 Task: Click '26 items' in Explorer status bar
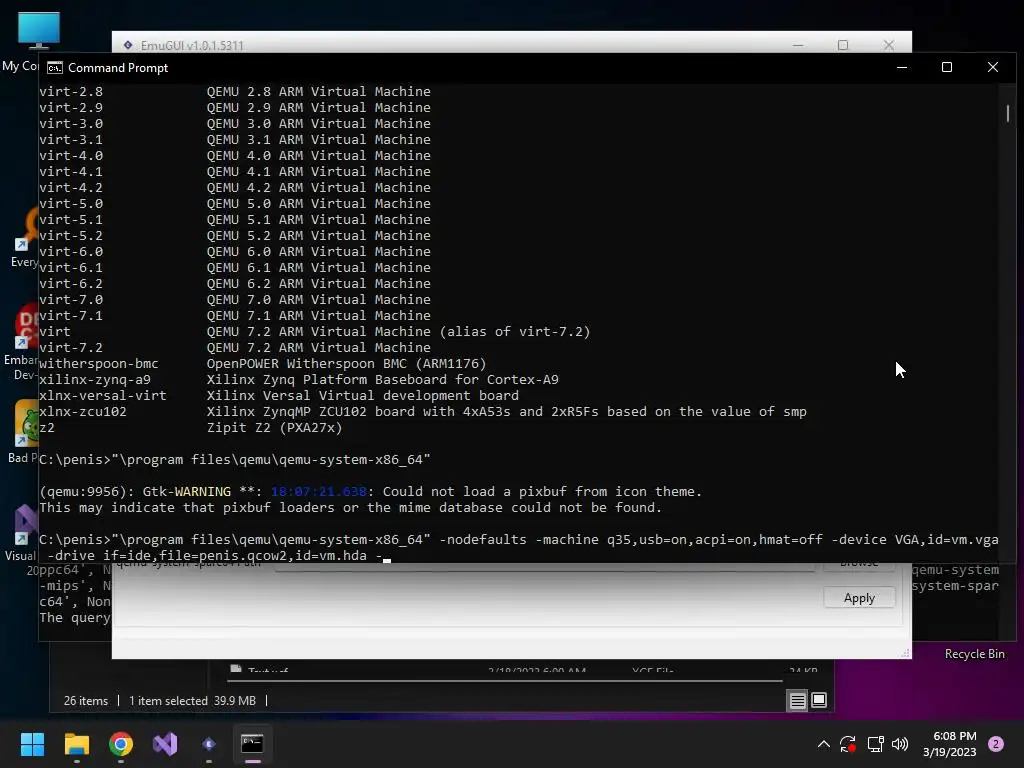pyautogui.click(x=86, y=701)
